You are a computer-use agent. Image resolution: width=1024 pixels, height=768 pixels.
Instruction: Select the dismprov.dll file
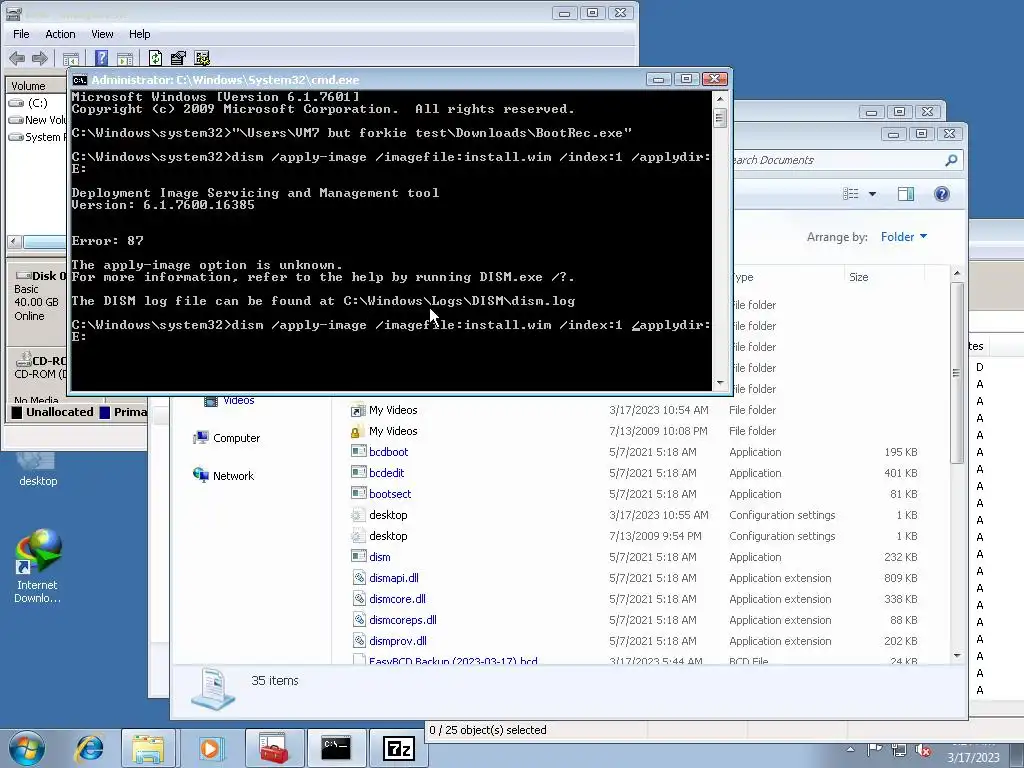click(635, 641)
